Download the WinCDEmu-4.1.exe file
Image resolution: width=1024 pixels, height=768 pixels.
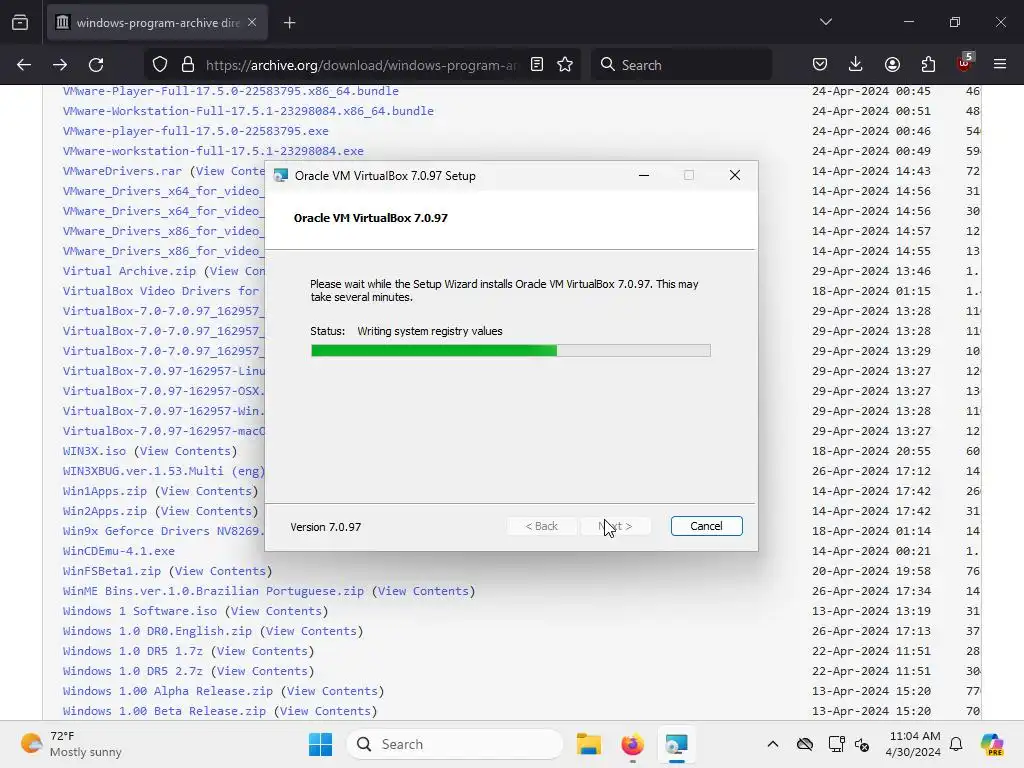[x=119, y=551]
